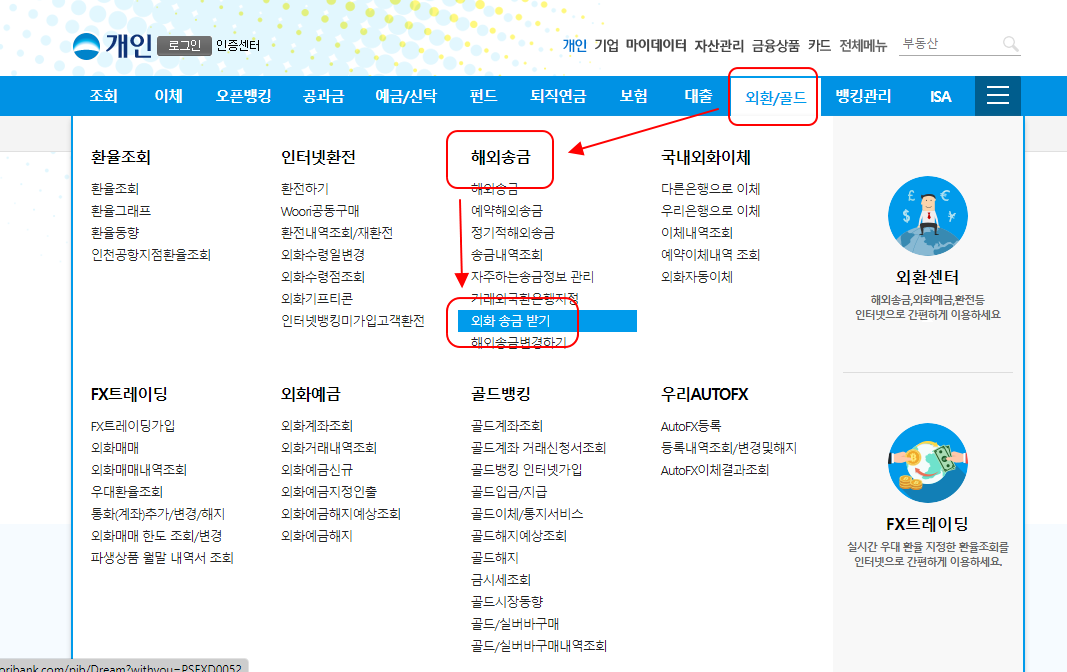
Task: Click the 외환센터 globe illustration
Action: coord(928,216)
